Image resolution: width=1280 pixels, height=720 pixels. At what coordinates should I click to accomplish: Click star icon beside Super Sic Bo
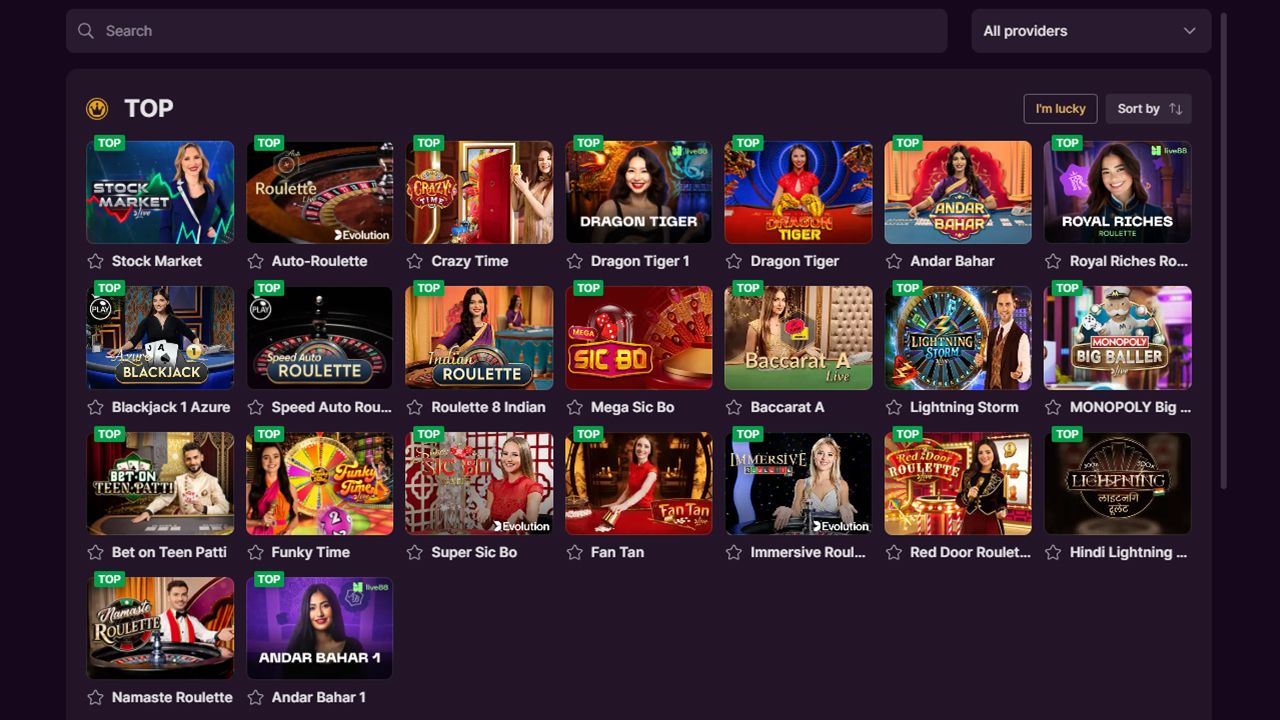415,552
